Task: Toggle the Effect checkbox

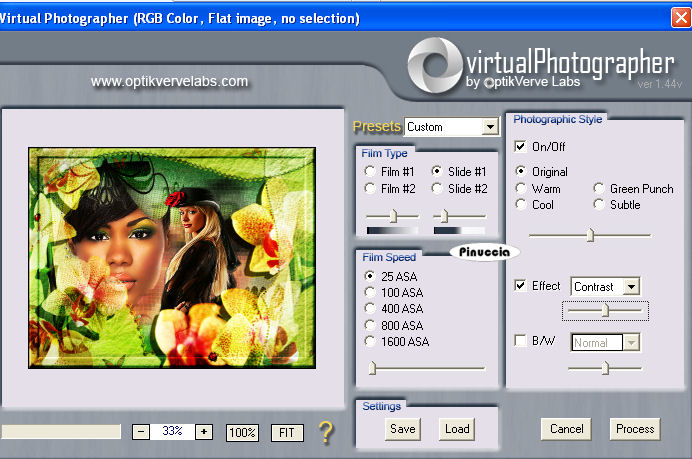Action: point(520,285)
